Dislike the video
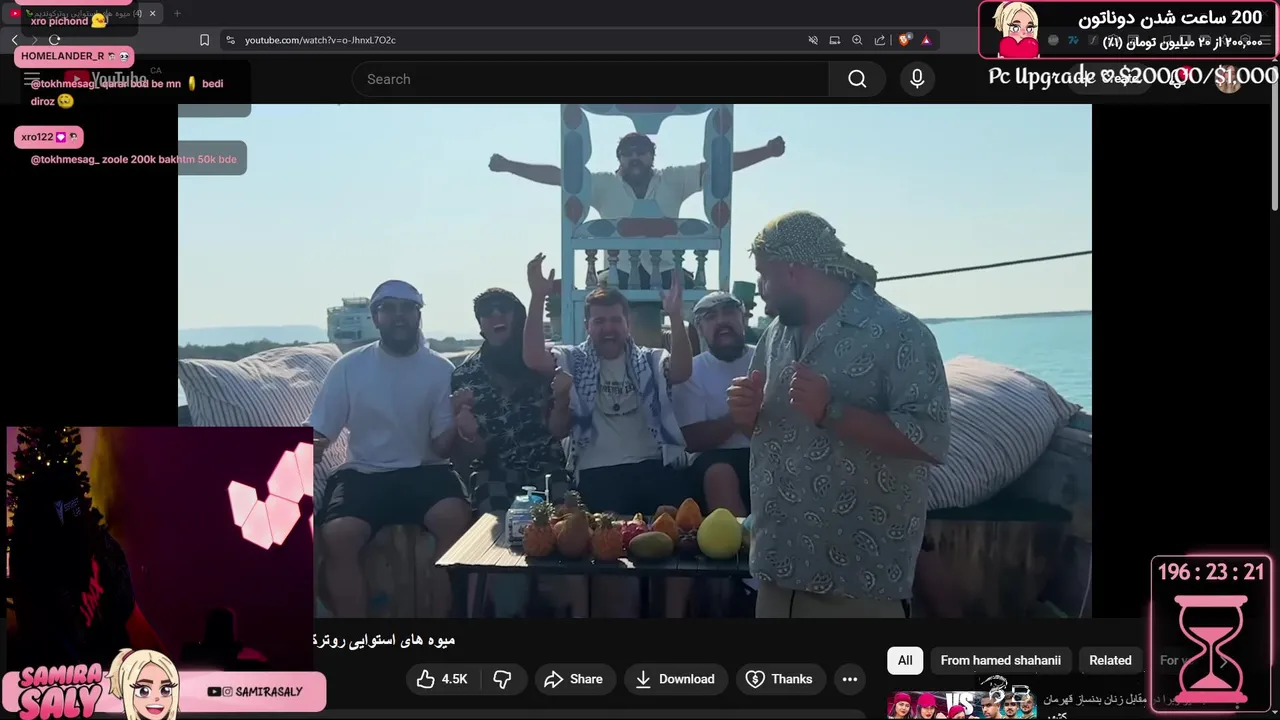Viewport: 1280px width, 720px height. tap(503, 679)
